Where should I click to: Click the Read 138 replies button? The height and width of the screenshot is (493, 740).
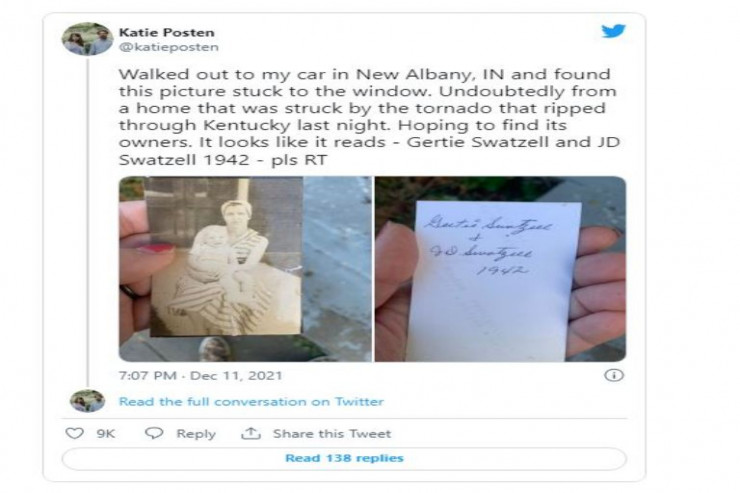coord(344,459)
